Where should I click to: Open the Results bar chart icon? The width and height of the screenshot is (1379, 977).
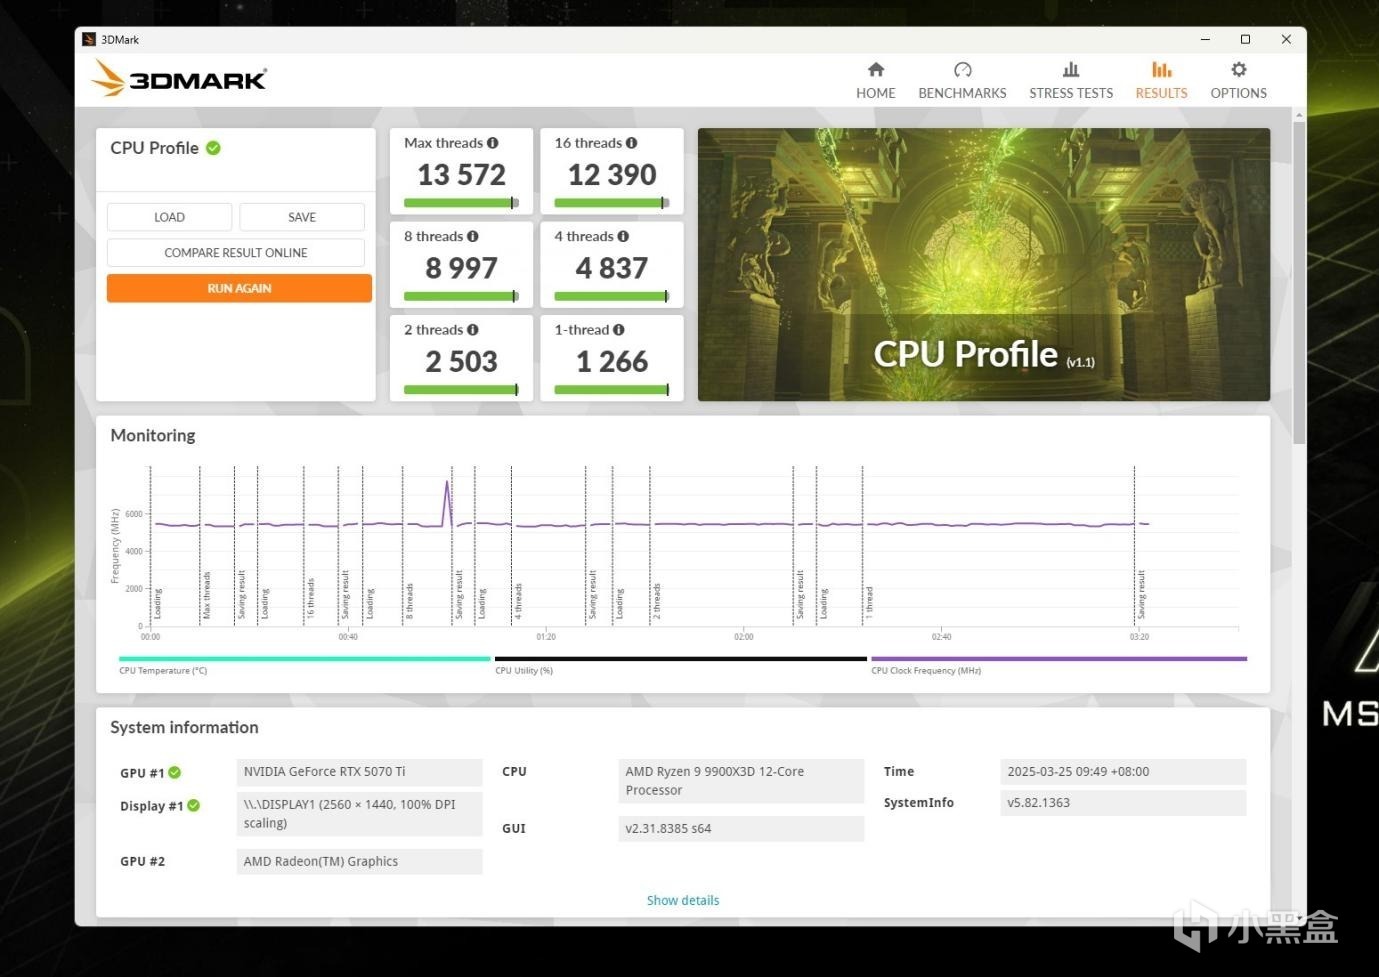(1161, 69)
